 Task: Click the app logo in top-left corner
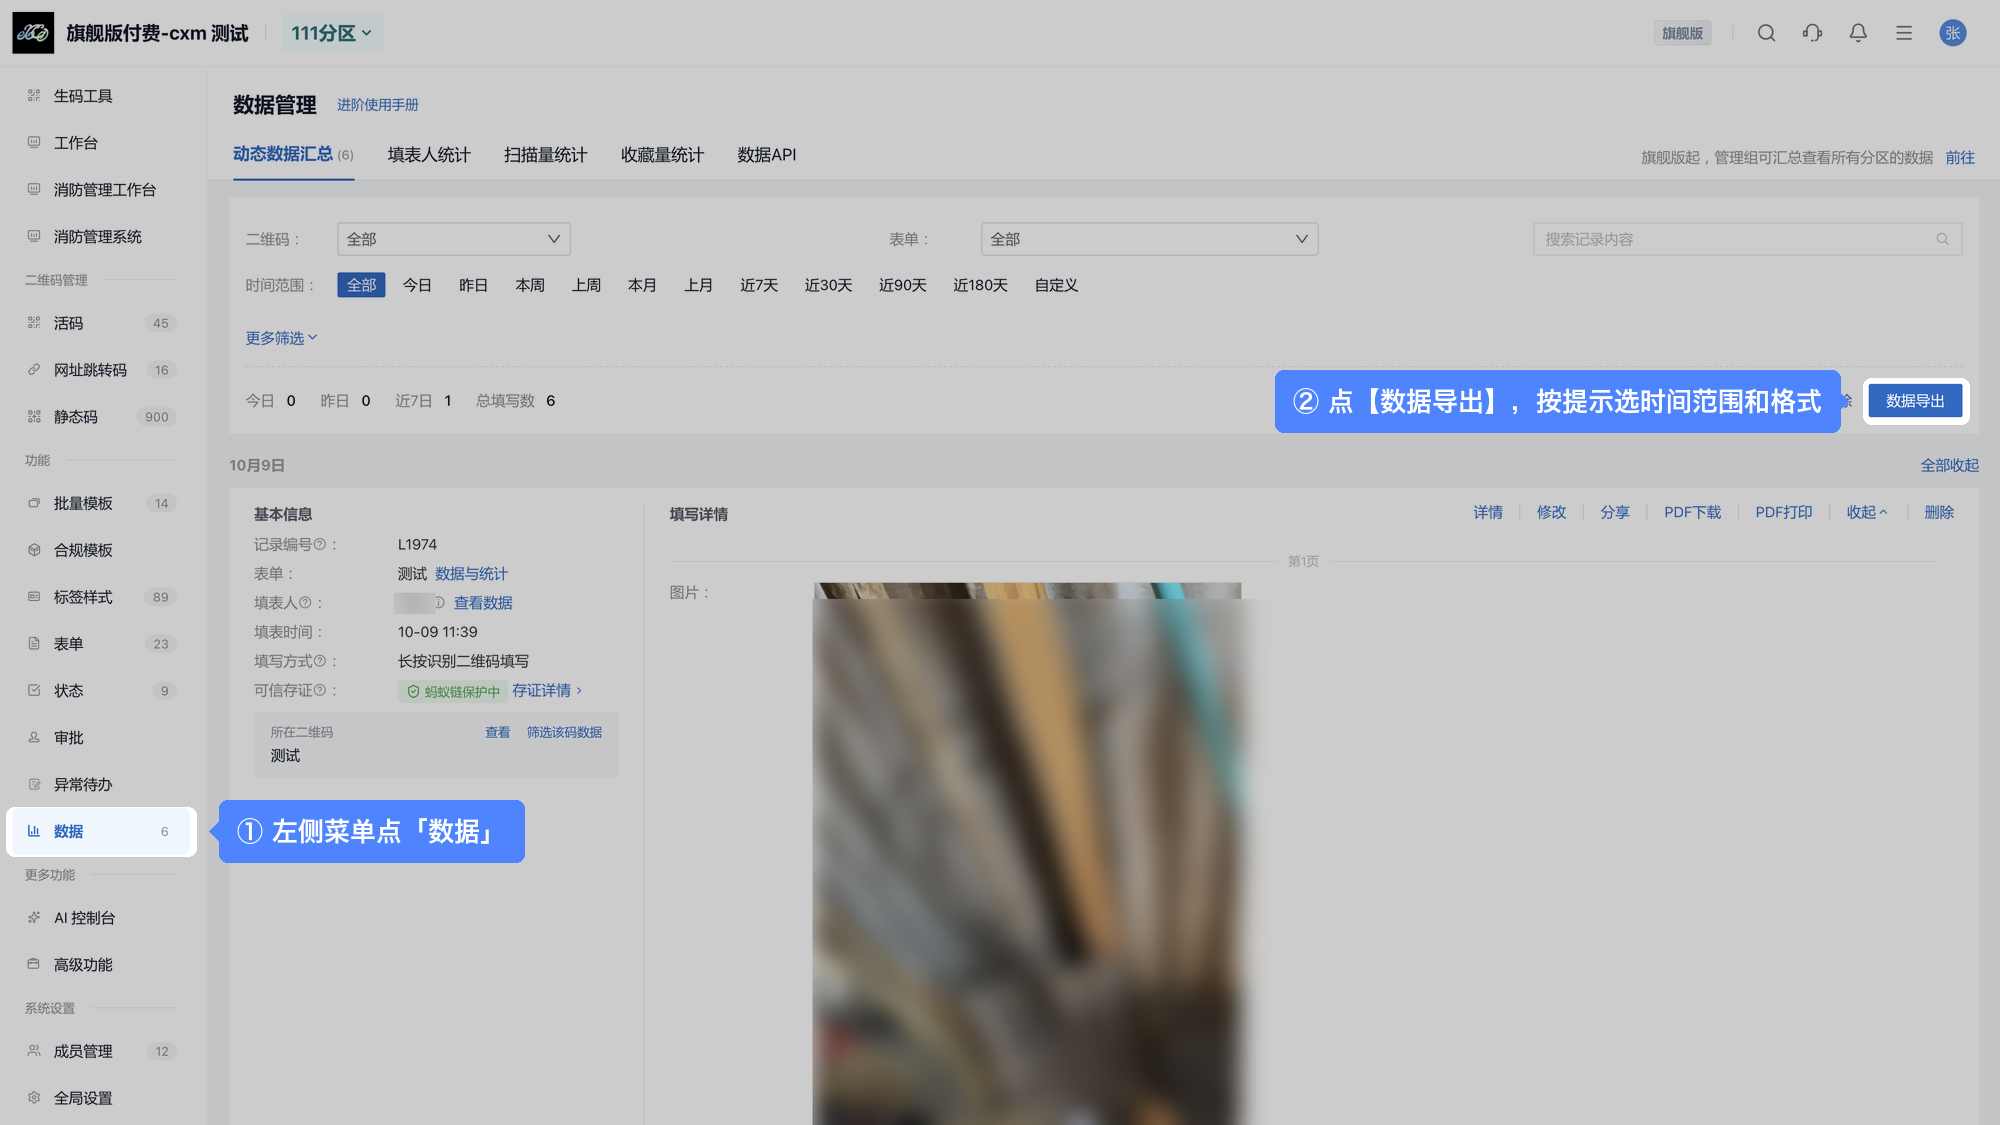click(x=33, y=33)
